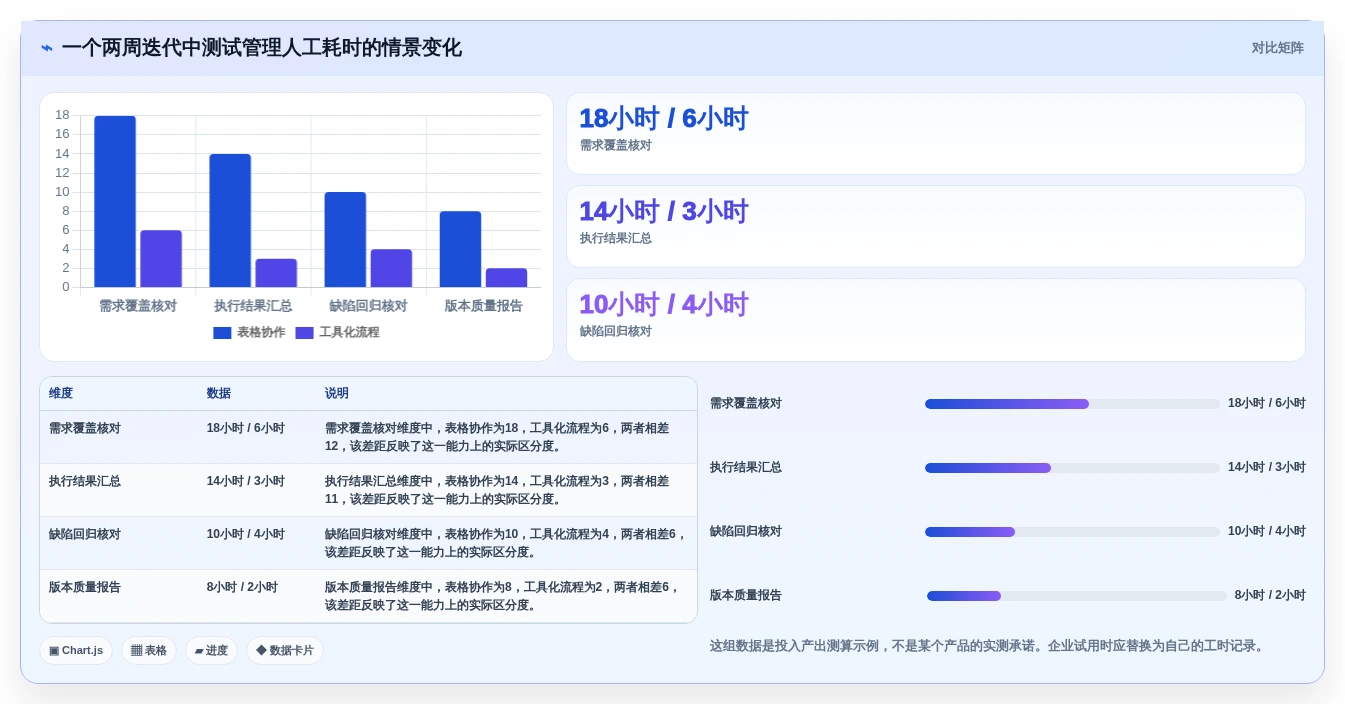The image size is (1345, 704).
Task: Click x-axis label 需求覆盖核对 in chart
Action: [138, 306]
